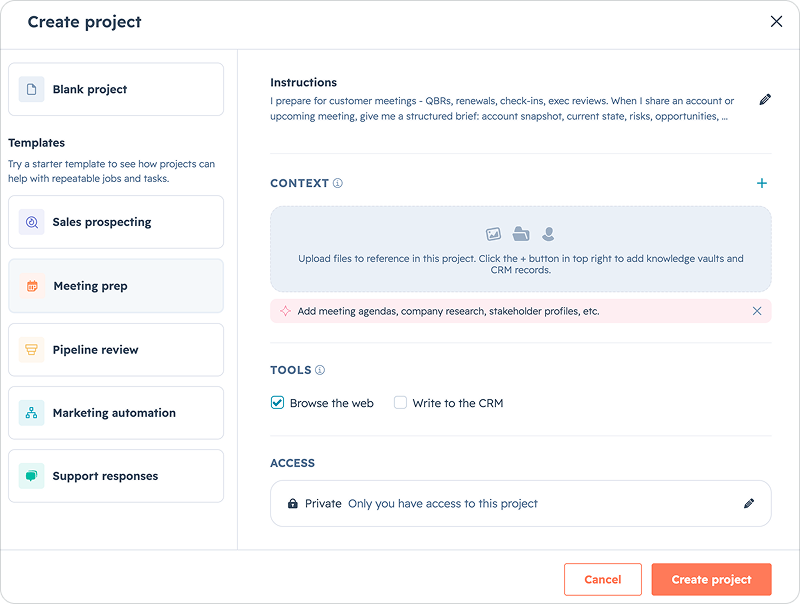The image size is (800, 604).
Task: Click the Support responses chat icon
Action: click(x=32, y=476)
